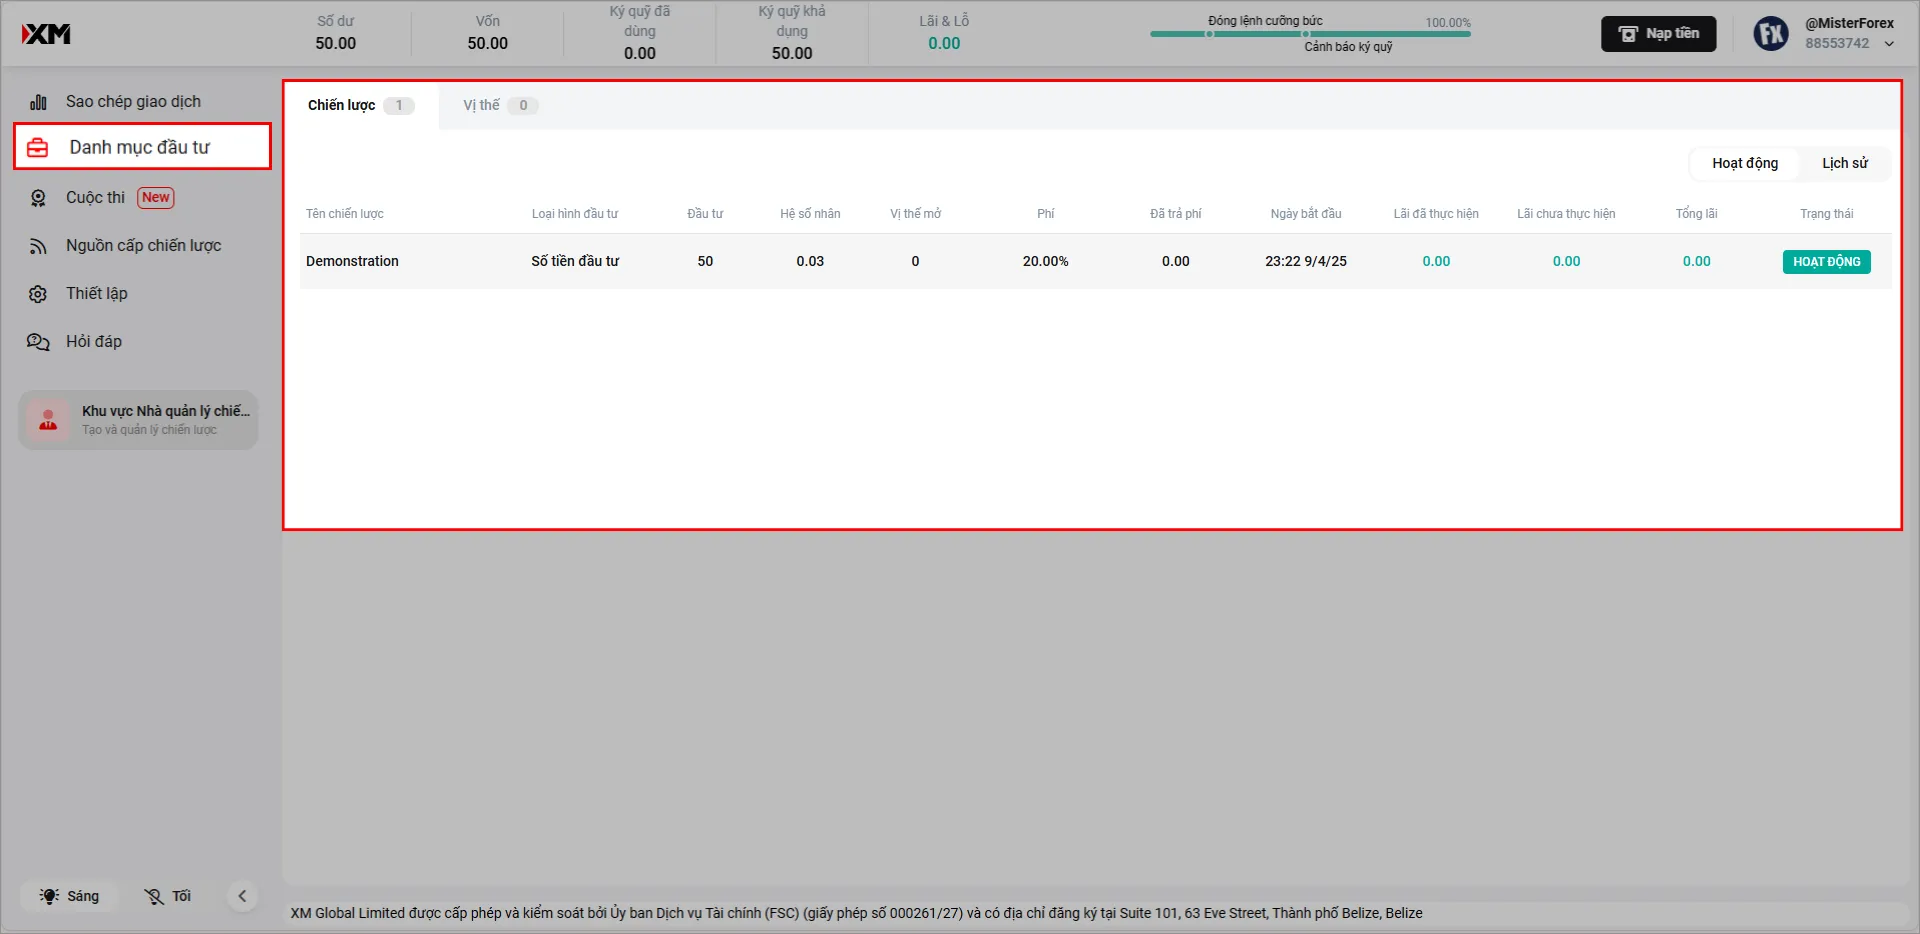The height and width of the screenshot is (934, 1920).
Task: Click the wallet icon on Nạp tiền
Action: pyautogui.click(x=1628, y=34)
